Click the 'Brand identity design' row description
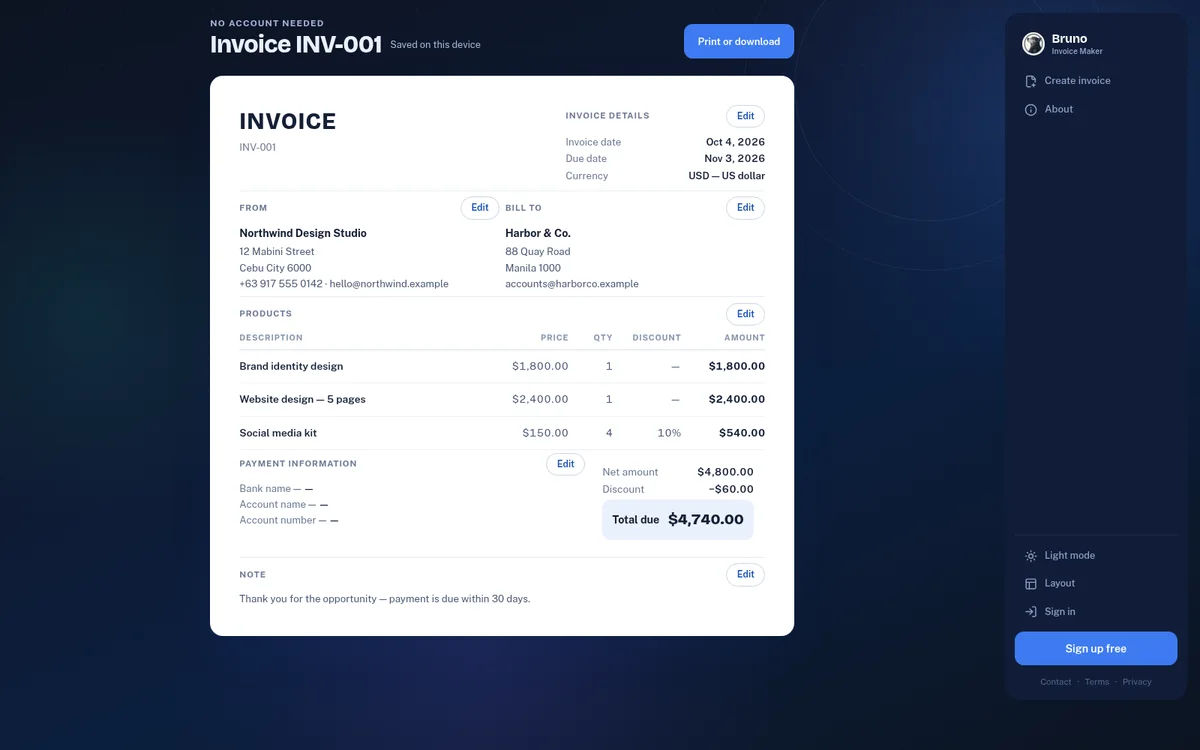 (x=291, y=366)
